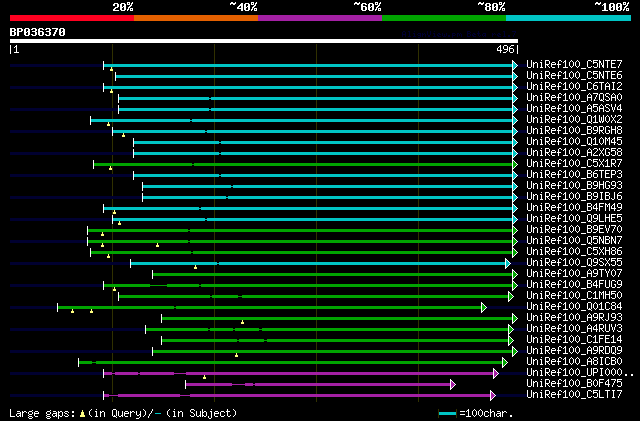Screen dimensions: 640x421
Task: Select the UniRef100_A8ICB0 label
Action: click(x=574, y=362)
